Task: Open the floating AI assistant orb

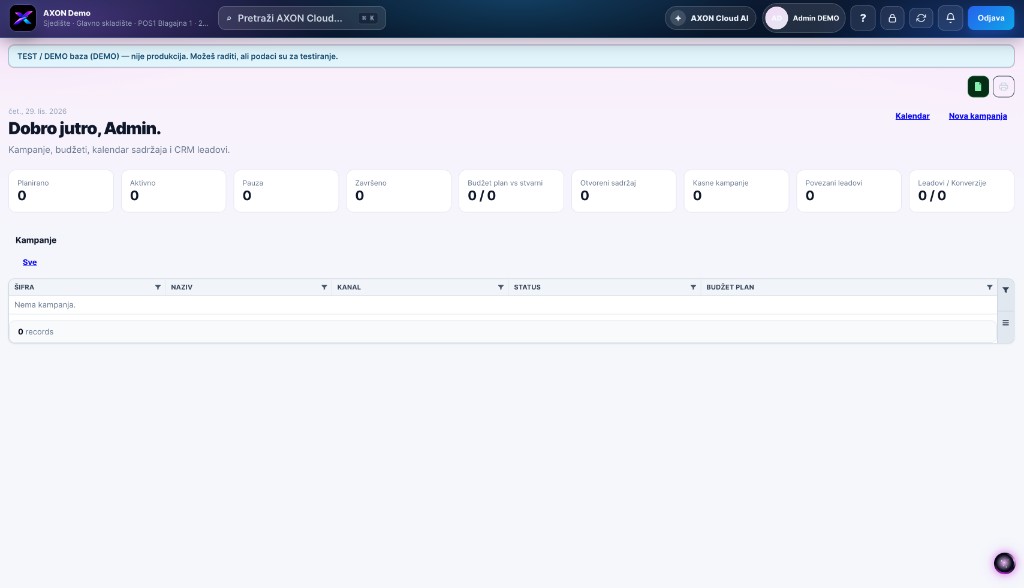Action: coord(1004,563)
